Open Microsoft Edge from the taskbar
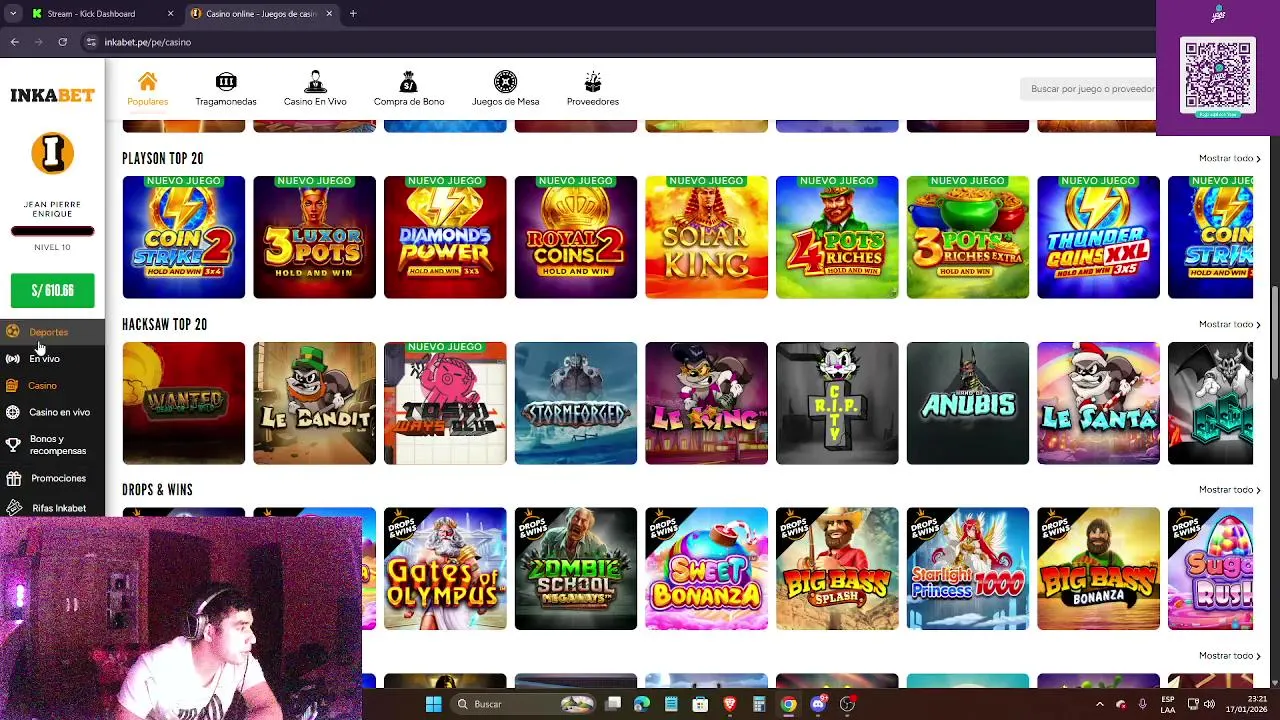The image size is (1280, 720). point(642,704)
